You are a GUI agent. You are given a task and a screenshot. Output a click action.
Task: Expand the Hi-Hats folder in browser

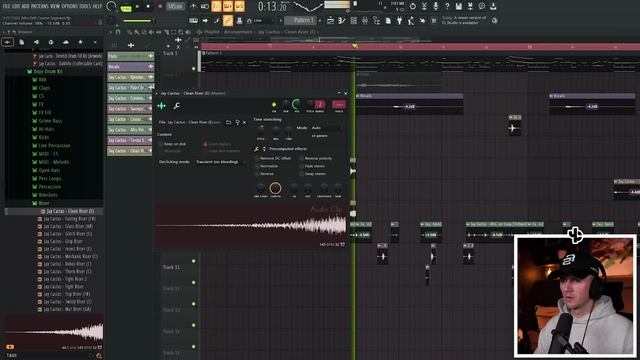43,129
